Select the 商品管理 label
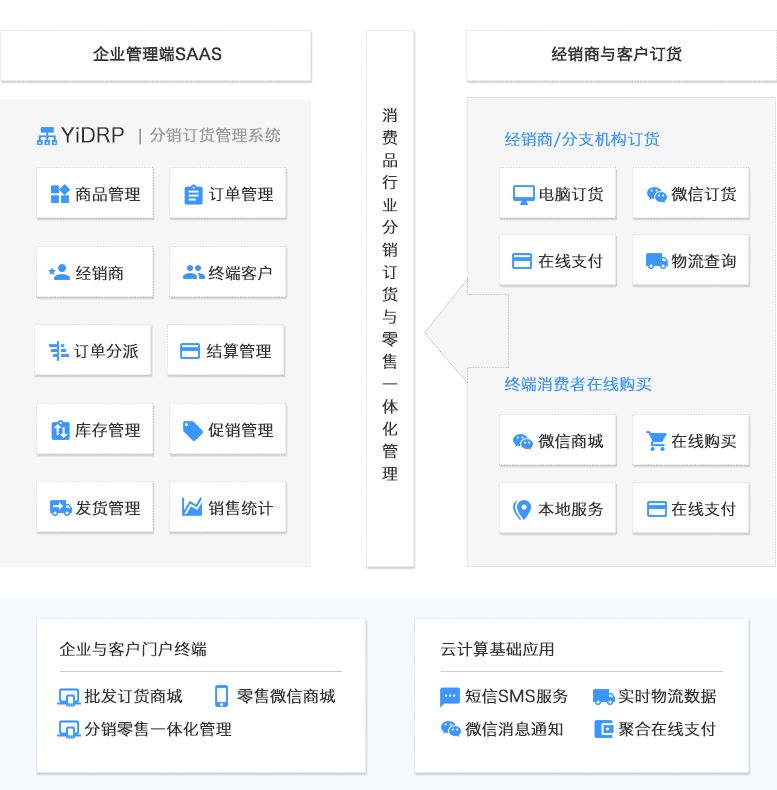This screenshot has width=777, height=790. point(108,194)
